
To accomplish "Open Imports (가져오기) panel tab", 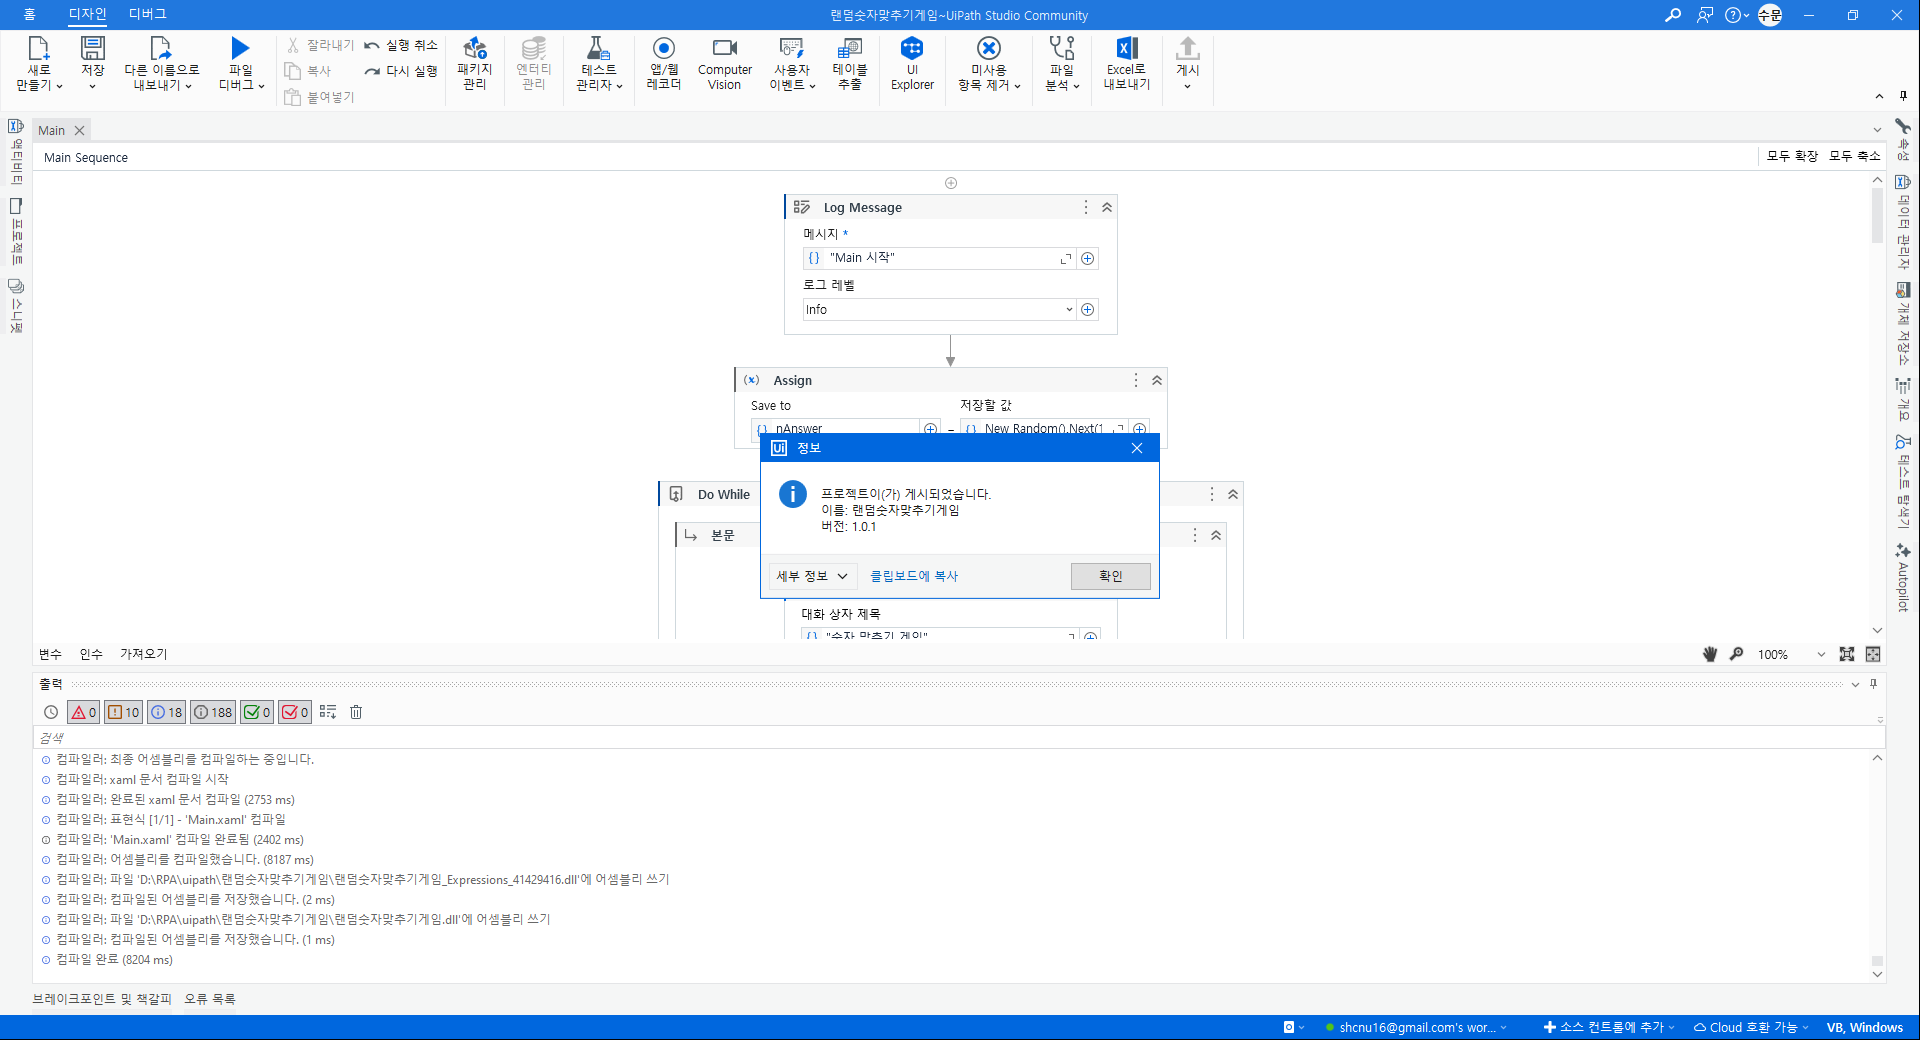I will point(144,654).
